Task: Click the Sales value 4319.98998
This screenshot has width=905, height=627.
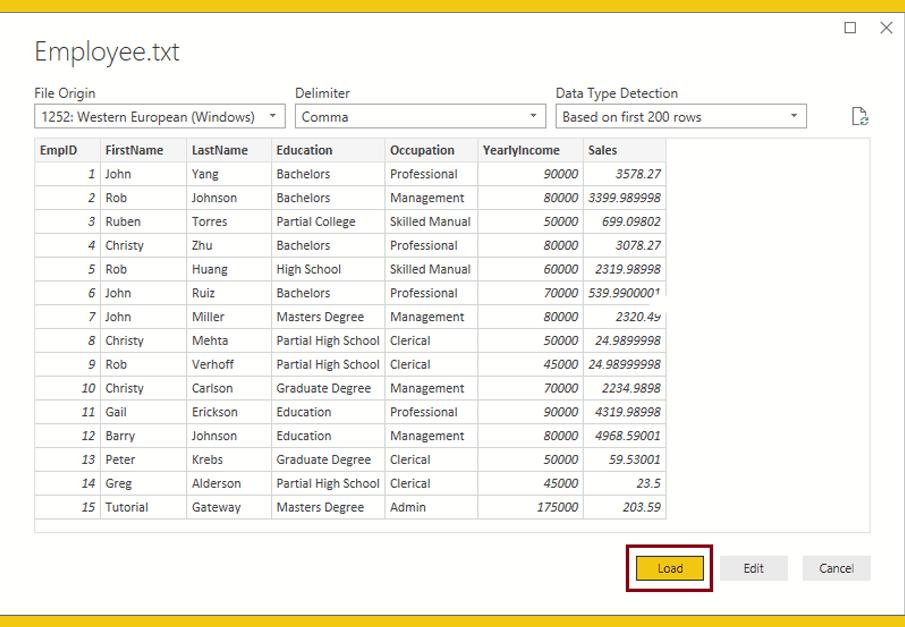Action: pos(624,412)
